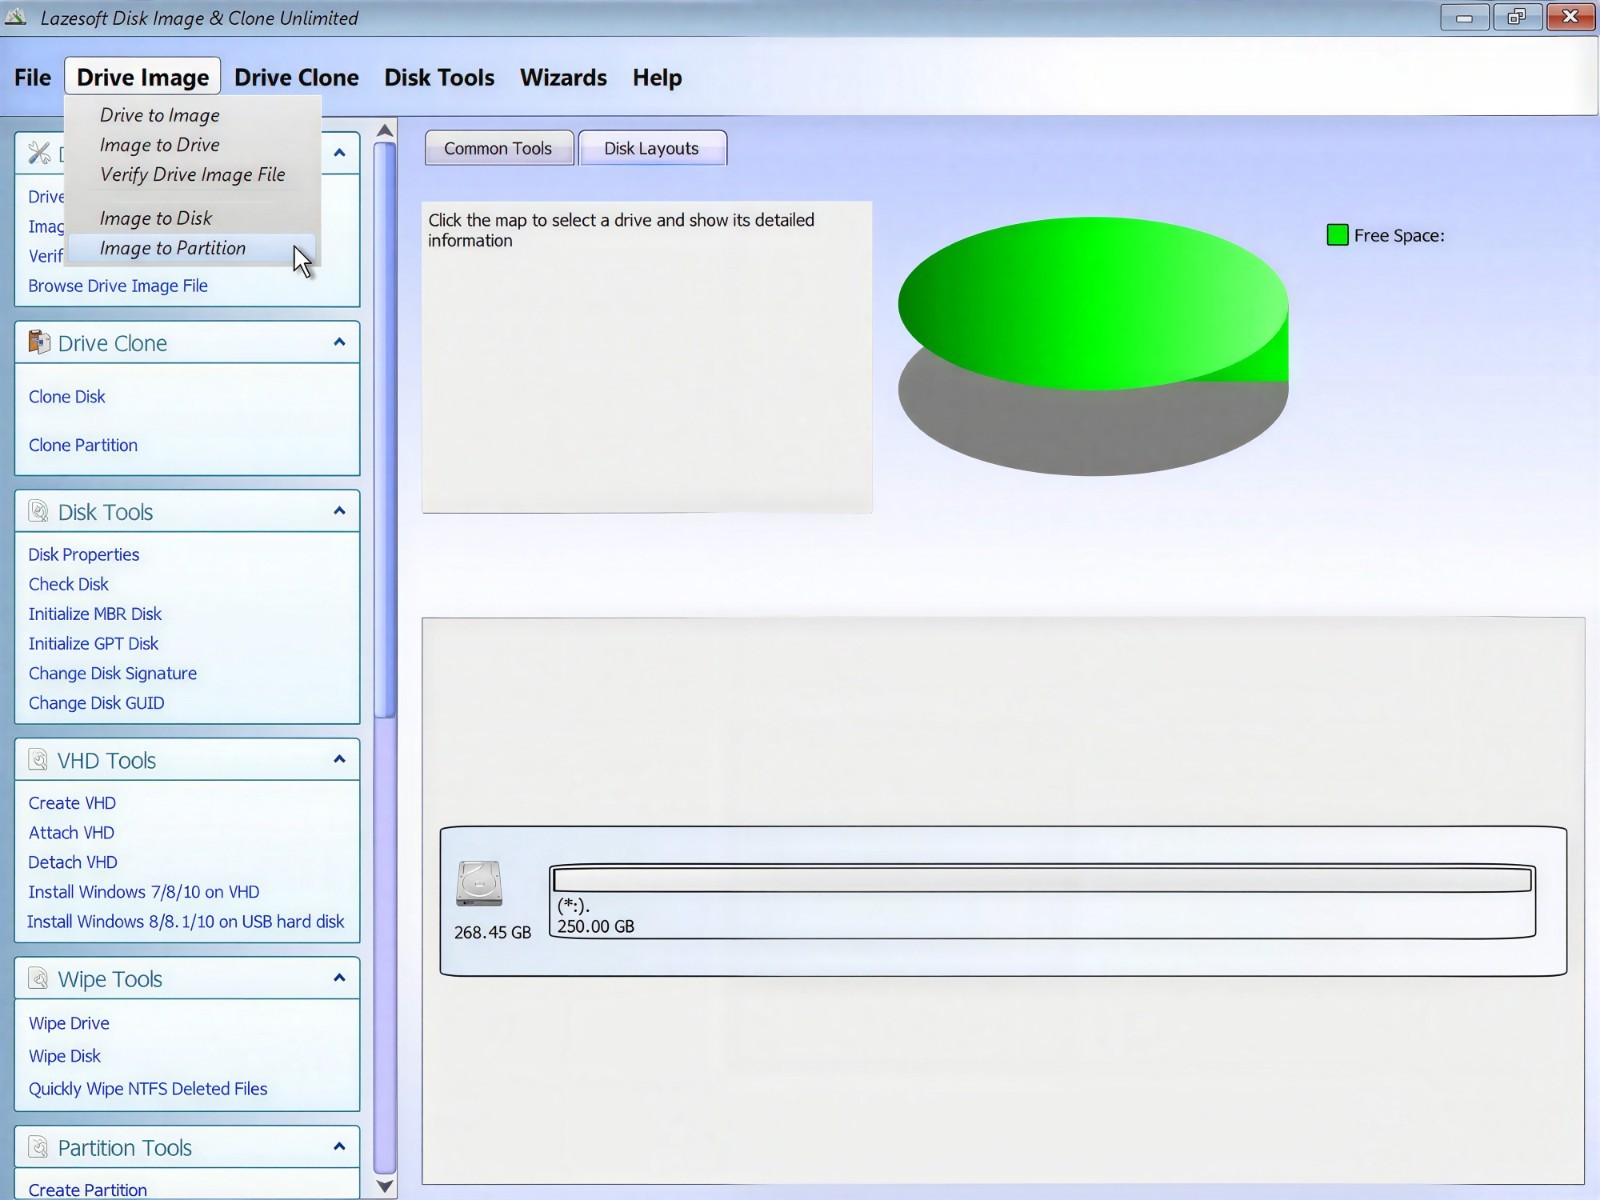Image resolution: width=1600 pixels, height=1200 pixels.
Task: Click the Clone Partition link
Action: [x=83, y=445]
